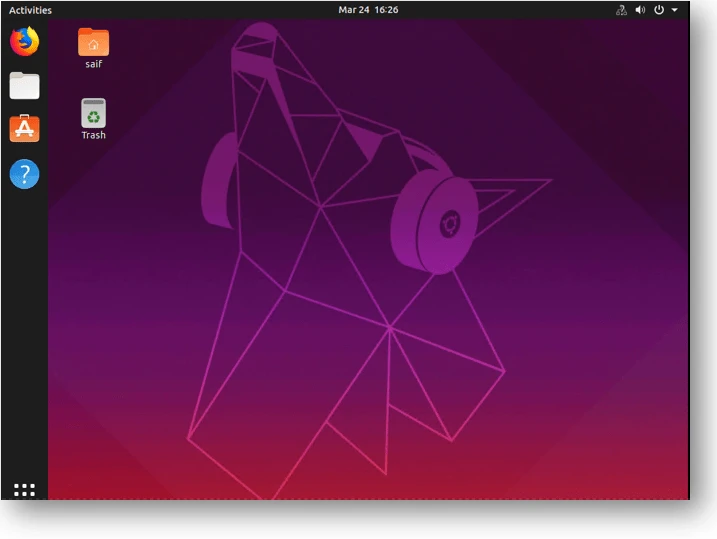Select the "Trash" label text

(93, 135)
